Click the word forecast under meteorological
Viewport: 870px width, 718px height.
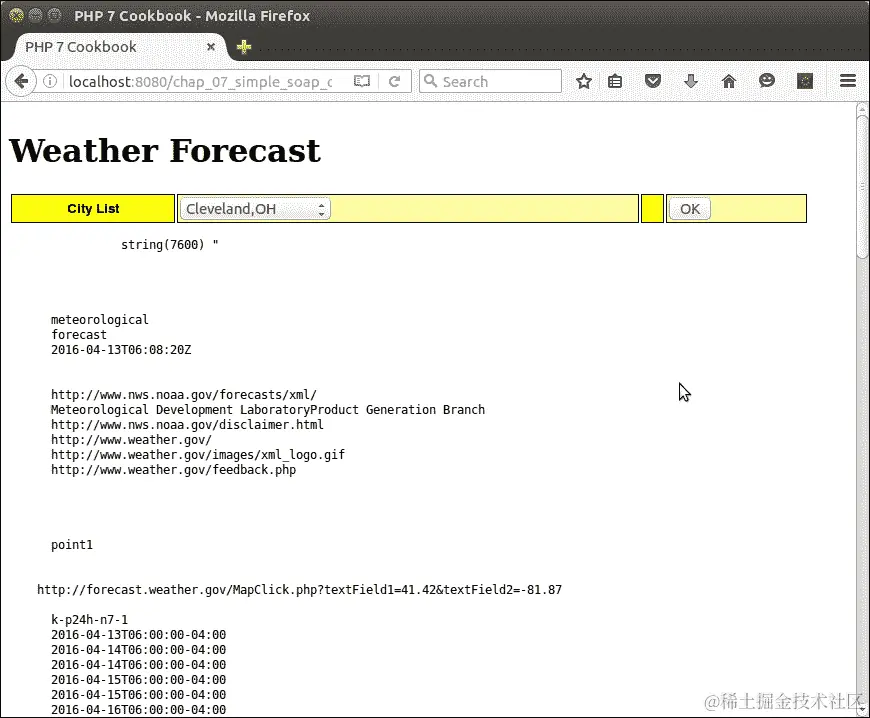(79, 335)
